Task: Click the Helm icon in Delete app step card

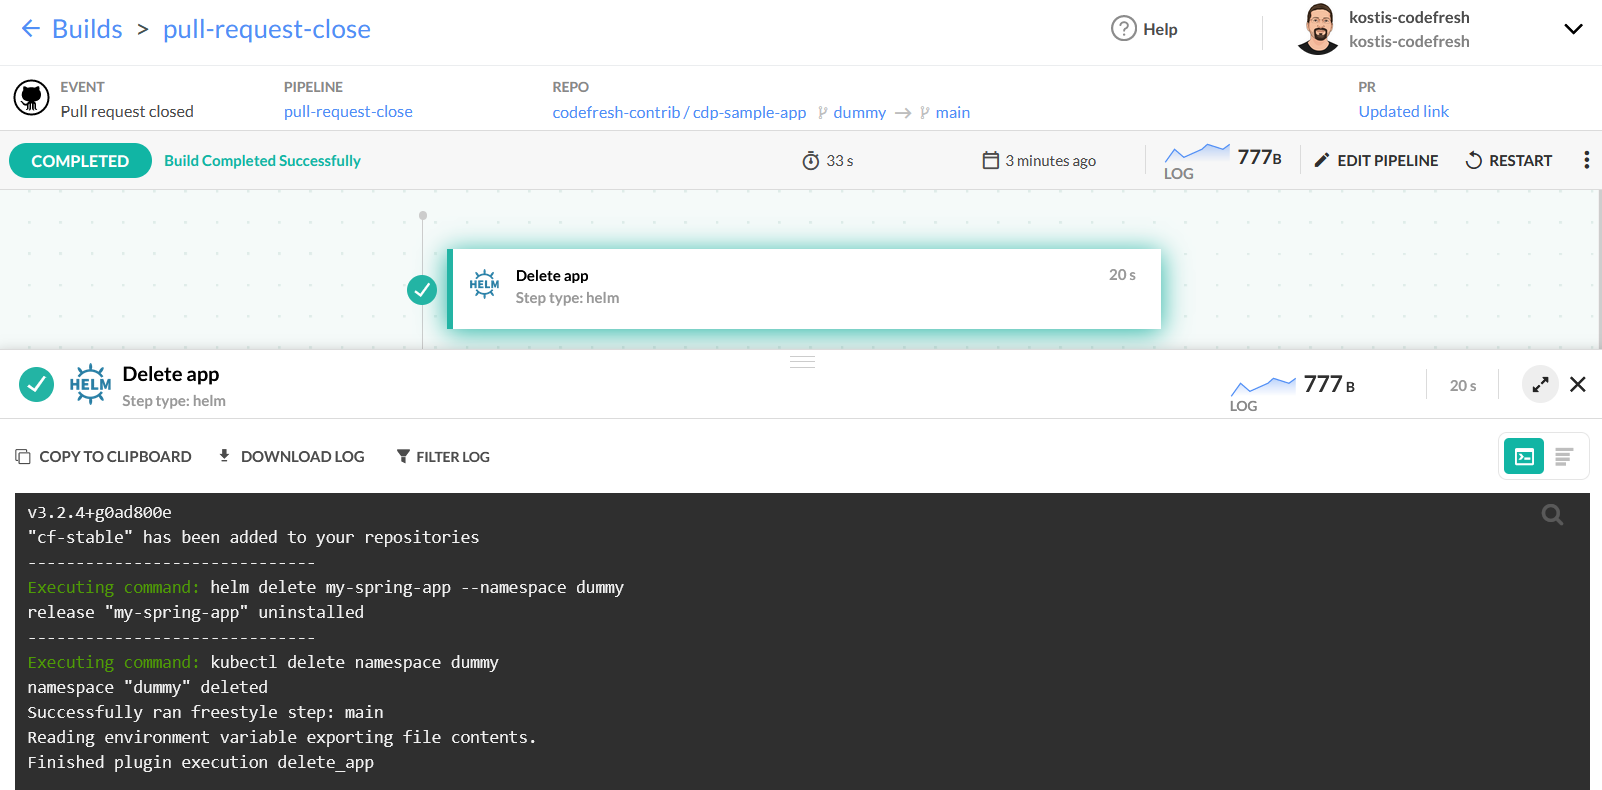Action: (484, 285)
